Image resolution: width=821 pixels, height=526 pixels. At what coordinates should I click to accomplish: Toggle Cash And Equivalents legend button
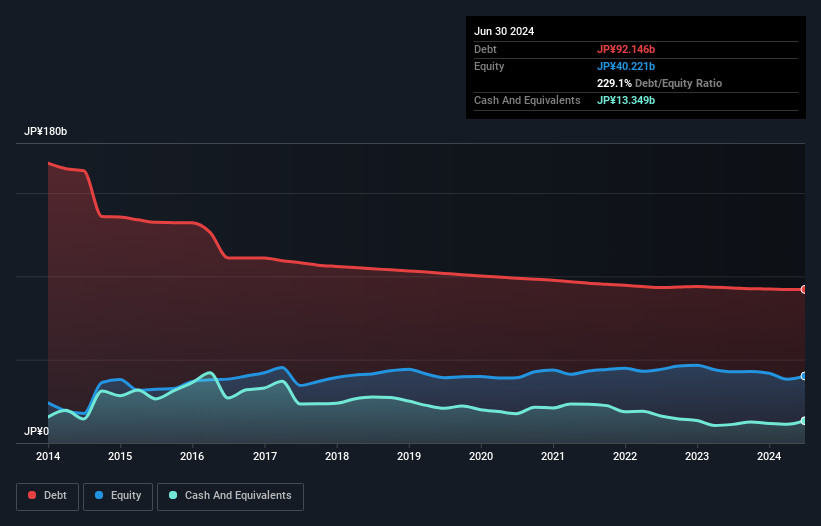point(230,496)
